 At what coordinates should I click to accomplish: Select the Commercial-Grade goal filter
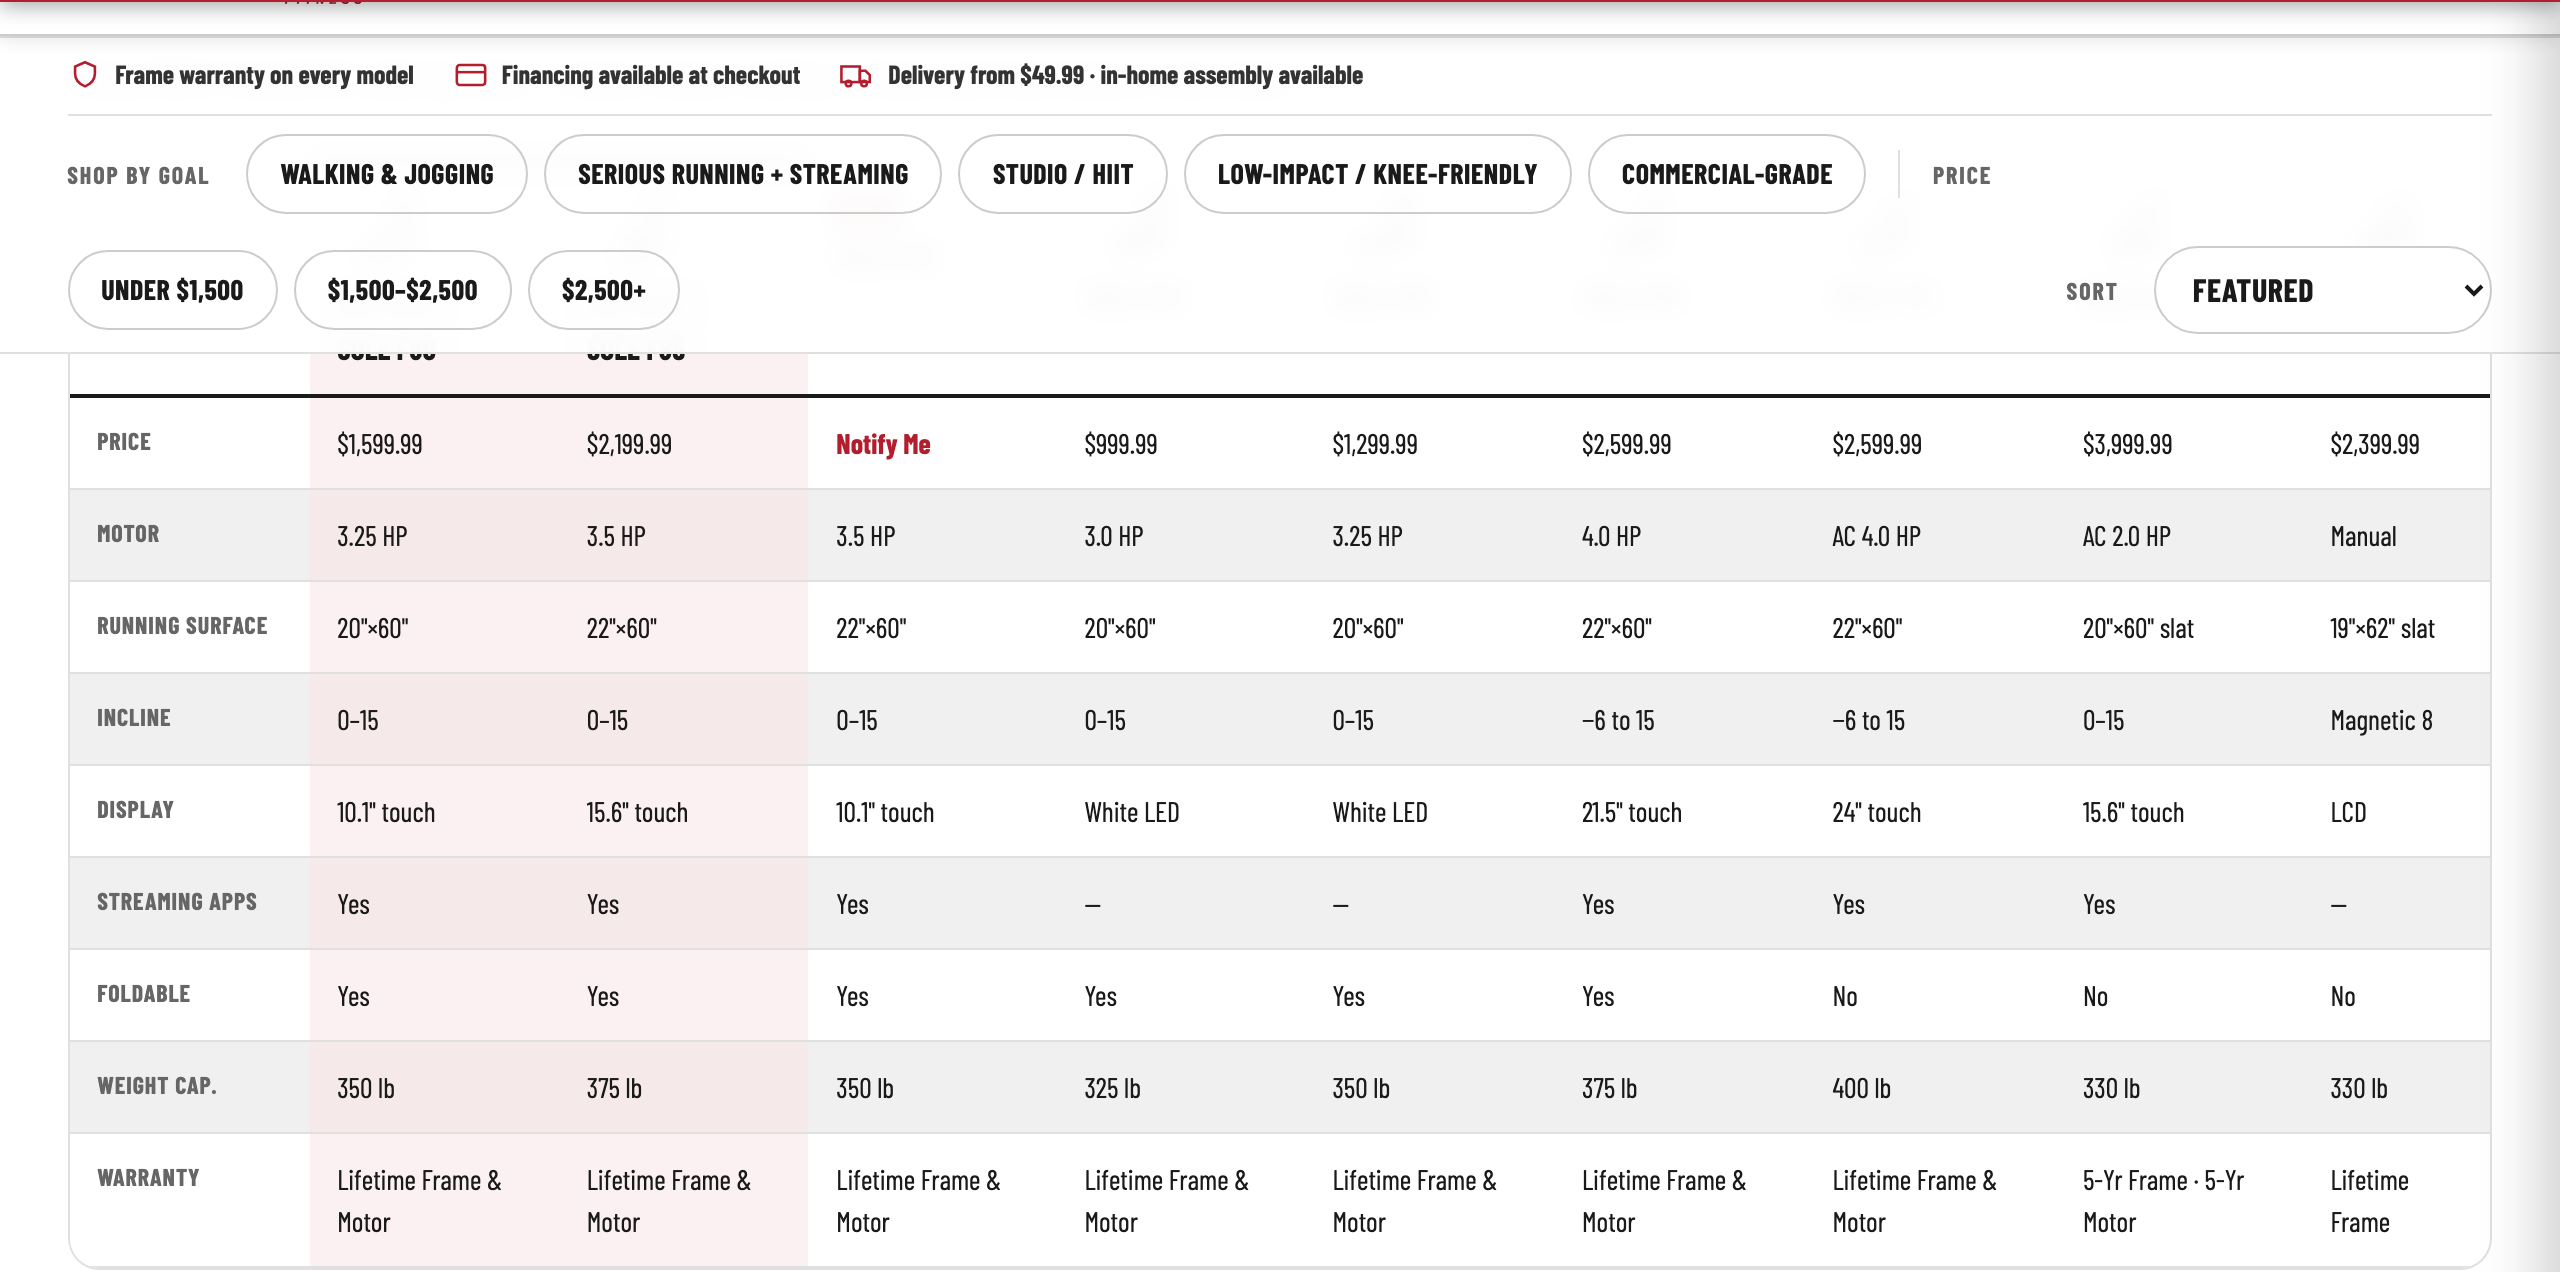(x=1727, y=174)
